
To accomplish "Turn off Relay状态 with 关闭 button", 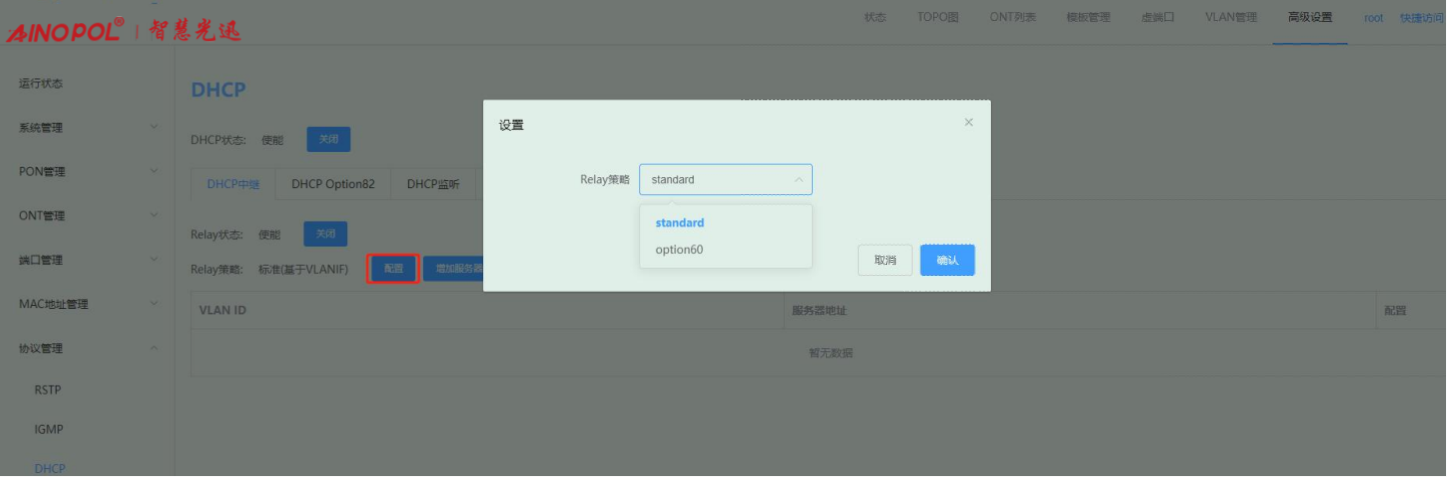I will point(325,234).
